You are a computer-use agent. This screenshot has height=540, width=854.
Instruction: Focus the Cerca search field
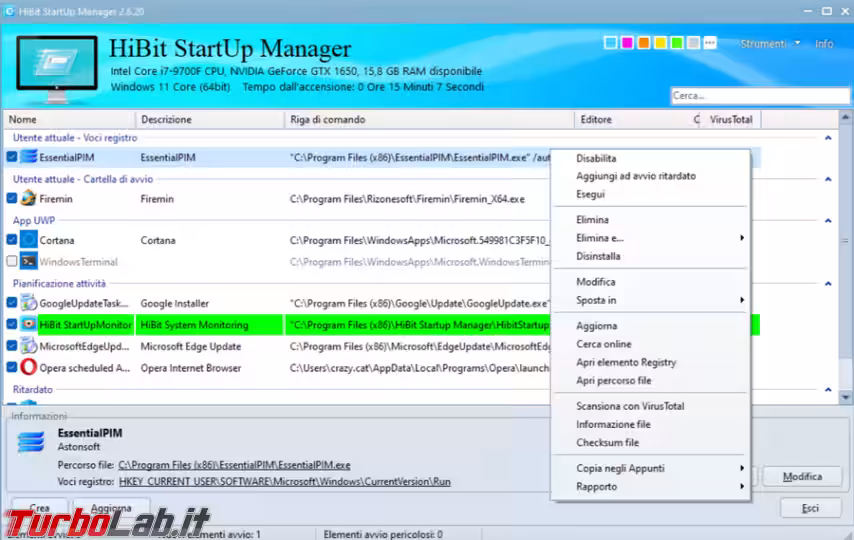click(760, 95)
